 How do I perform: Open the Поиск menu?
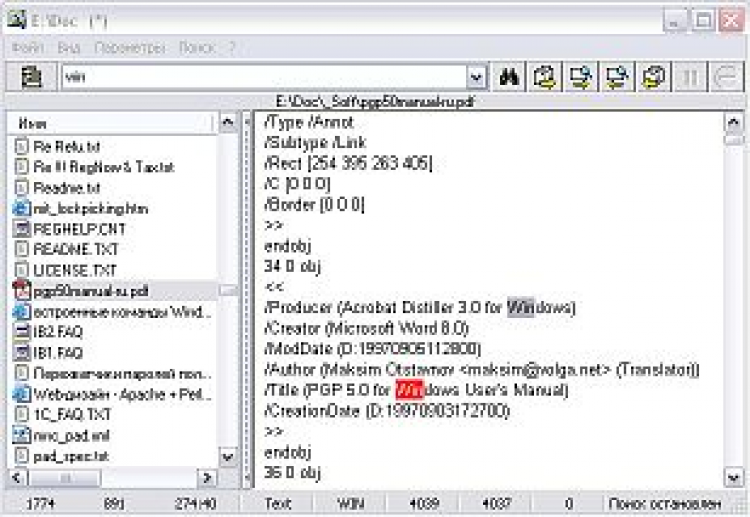[197, 47]
